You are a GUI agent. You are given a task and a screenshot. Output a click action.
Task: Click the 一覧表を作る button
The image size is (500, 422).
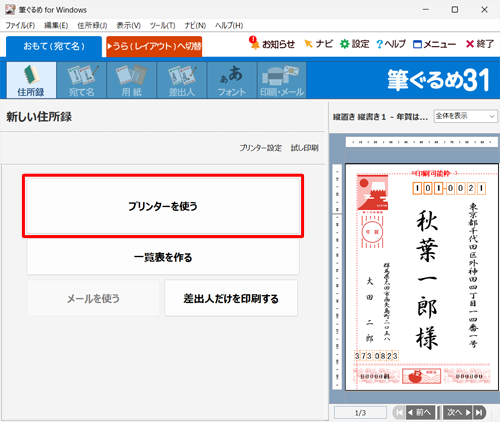tap(163, 257)
